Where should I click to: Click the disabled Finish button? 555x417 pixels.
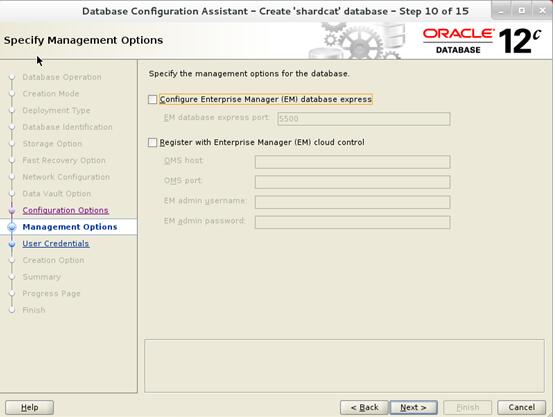point(468,407)
